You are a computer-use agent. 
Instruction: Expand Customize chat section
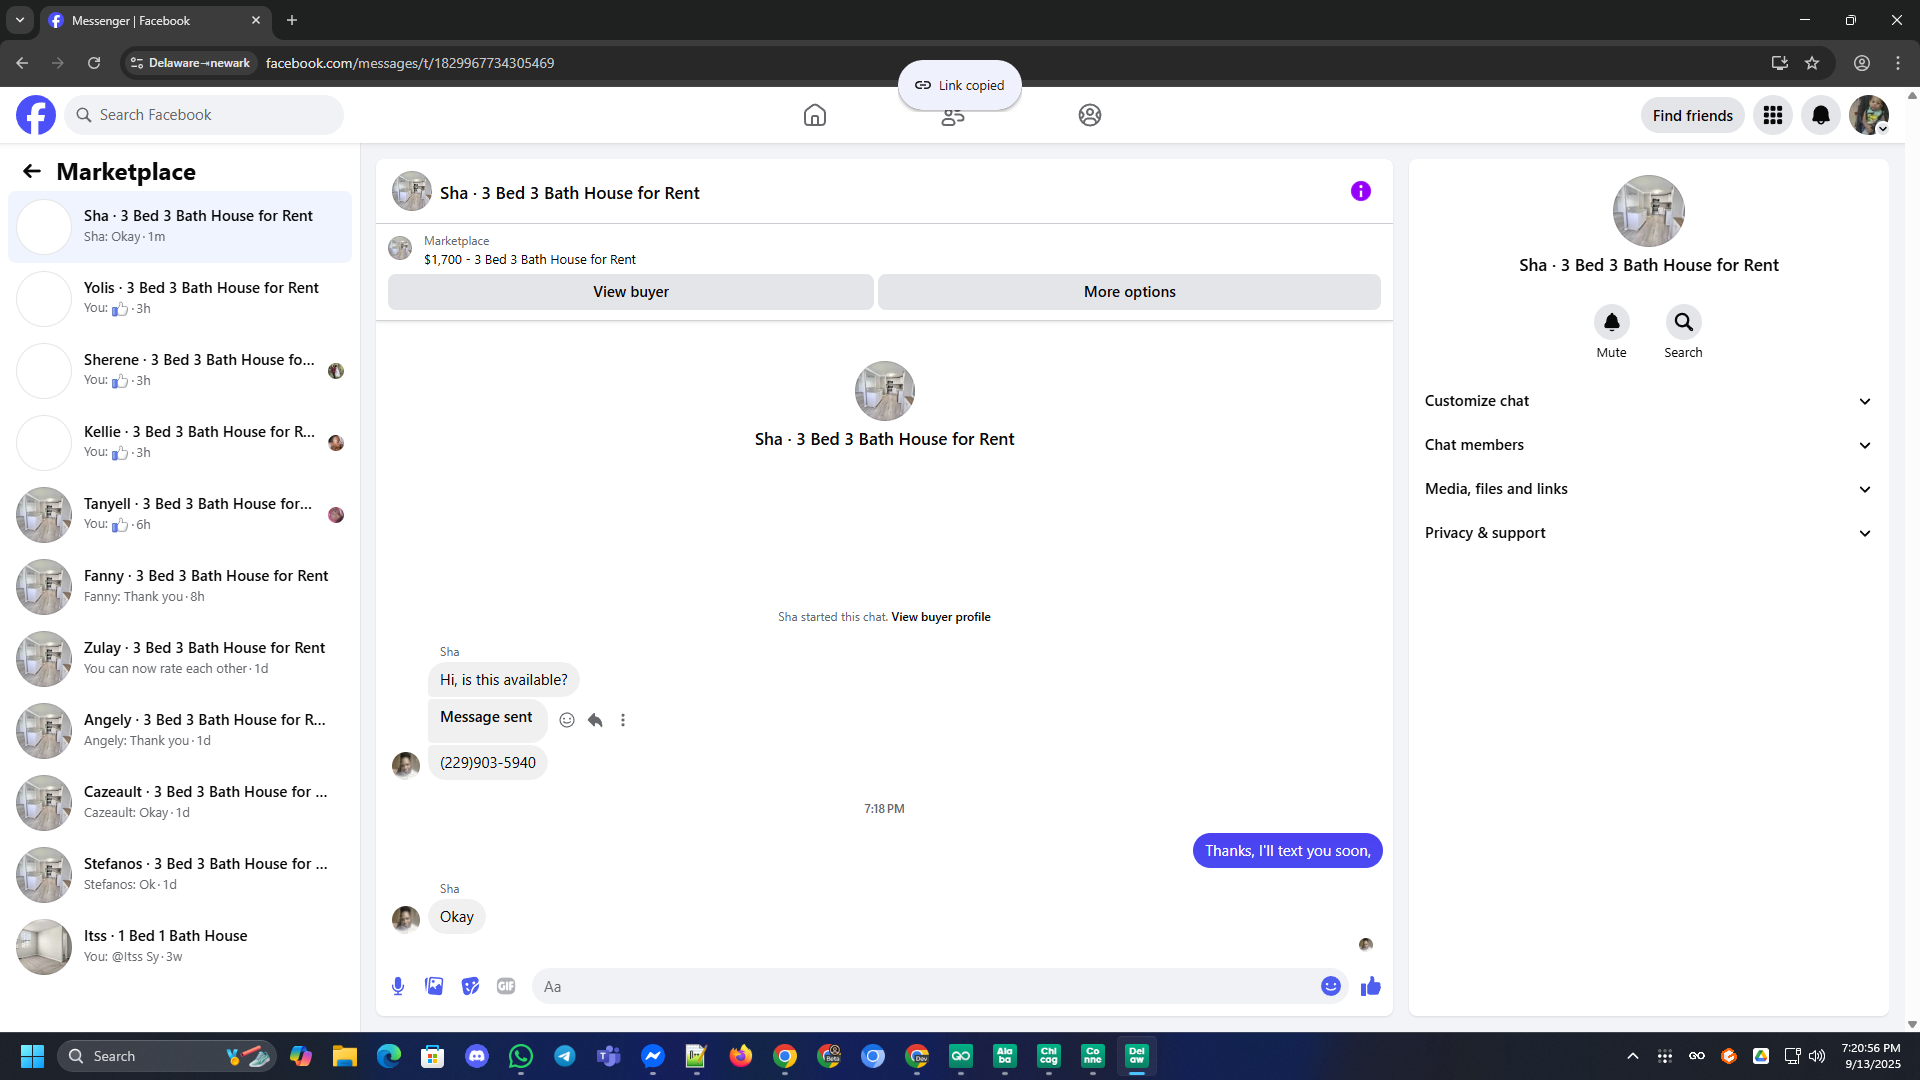[1647, 401]
